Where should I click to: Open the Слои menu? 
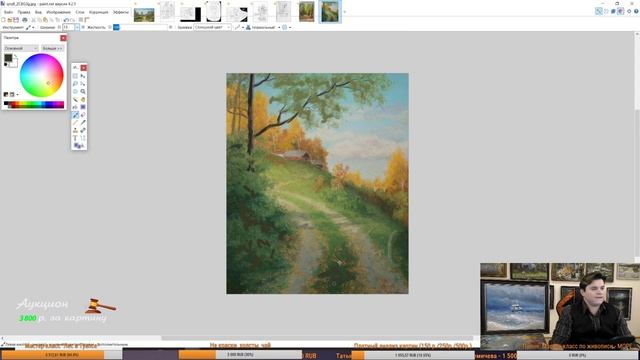(80, 12)
